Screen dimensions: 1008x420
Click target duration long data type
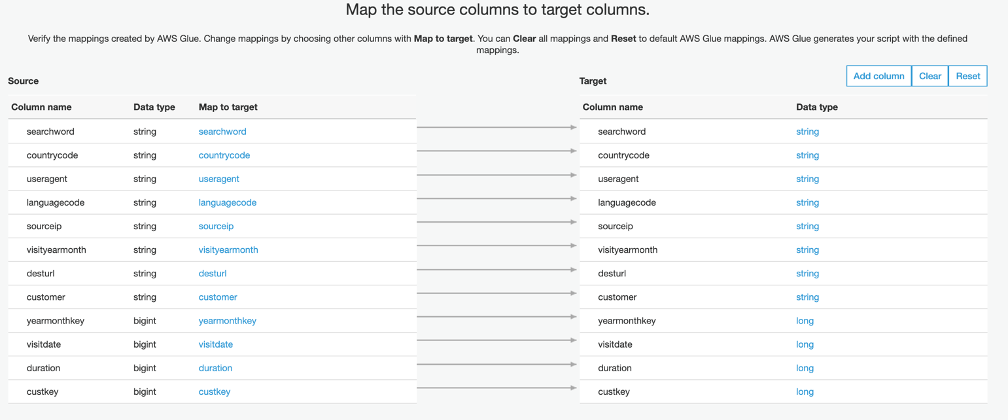point(805,368)
